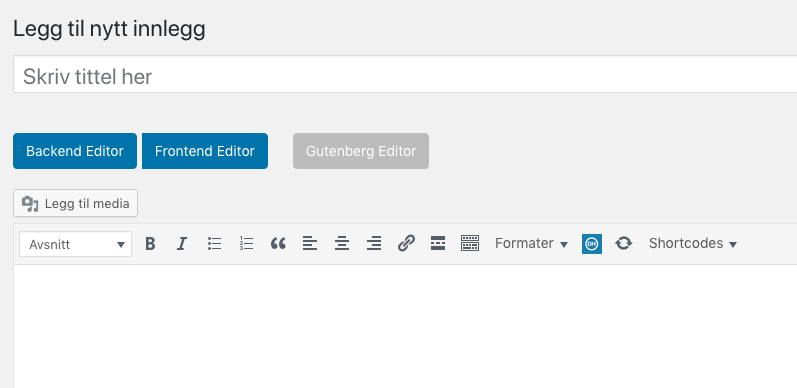Insert a numbered list
This screenshot has height=388, width=797.
point(247,244)
